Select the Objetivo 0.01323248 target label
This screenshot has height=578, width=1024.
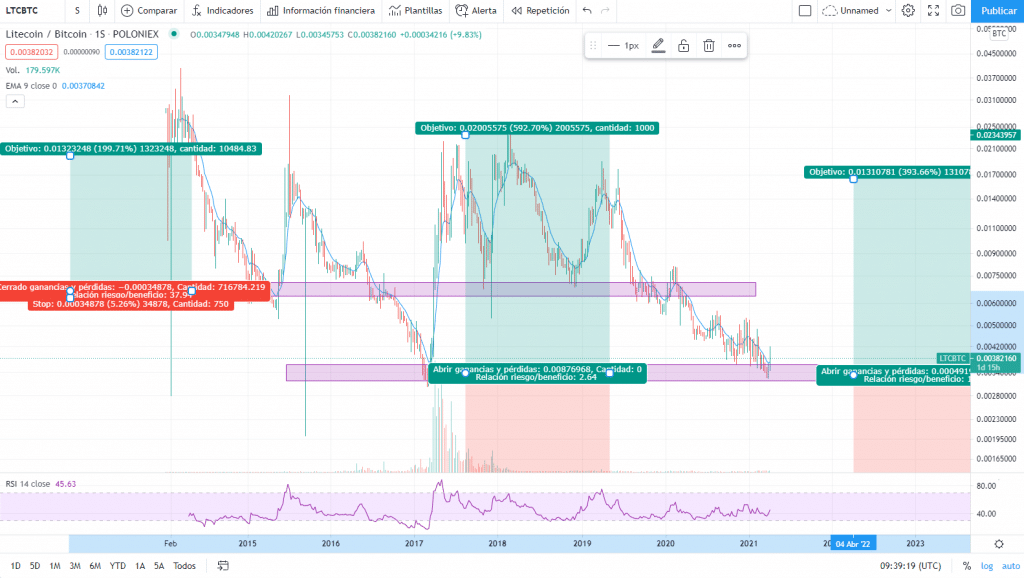coord(131,149)
